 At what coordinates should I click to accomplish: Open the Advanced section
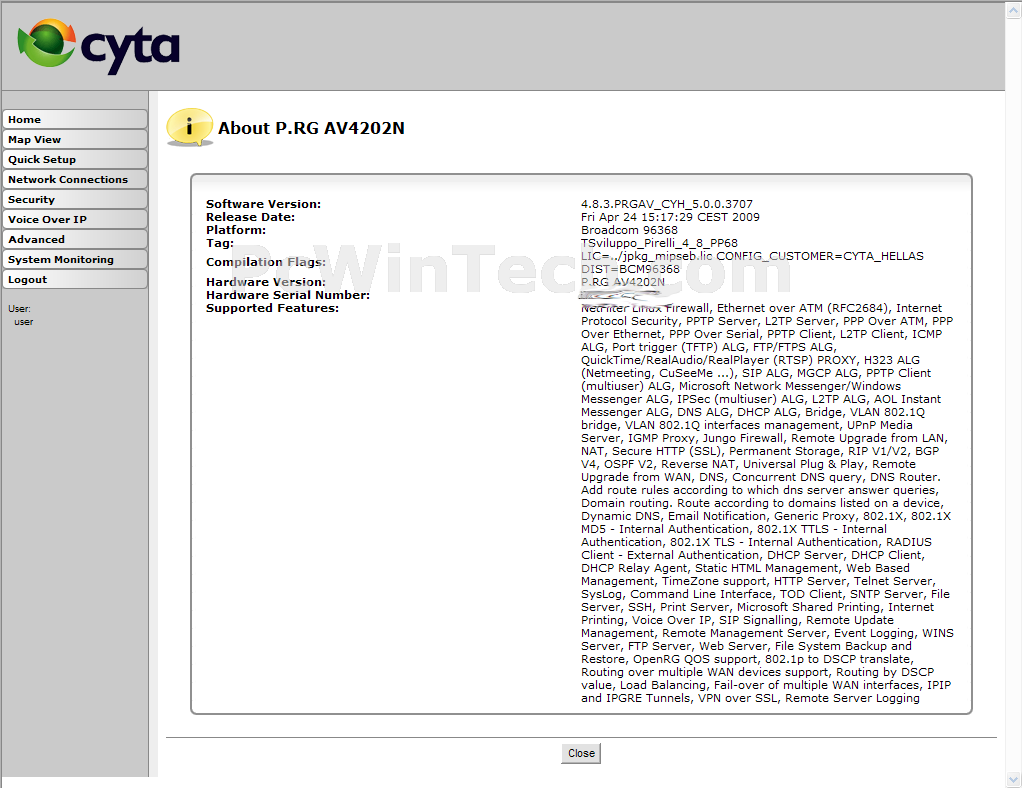[x=75, y=239]
